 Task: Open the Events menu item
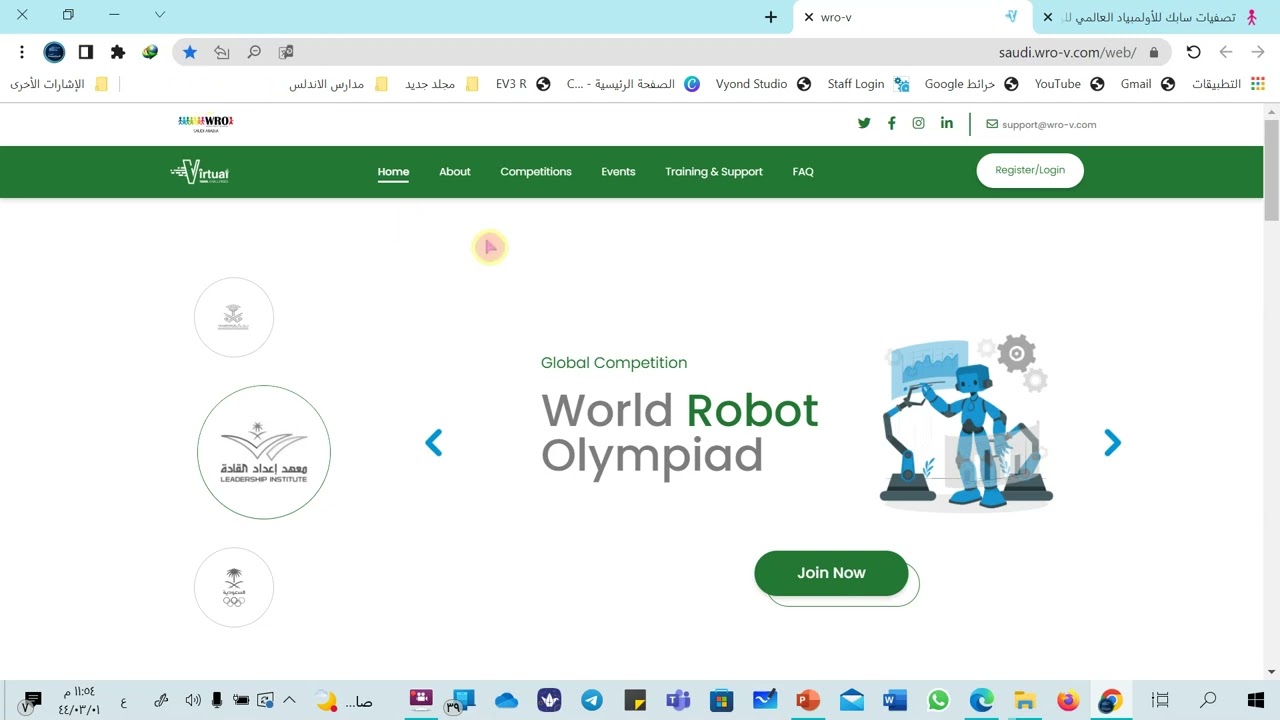pos(618,172)
